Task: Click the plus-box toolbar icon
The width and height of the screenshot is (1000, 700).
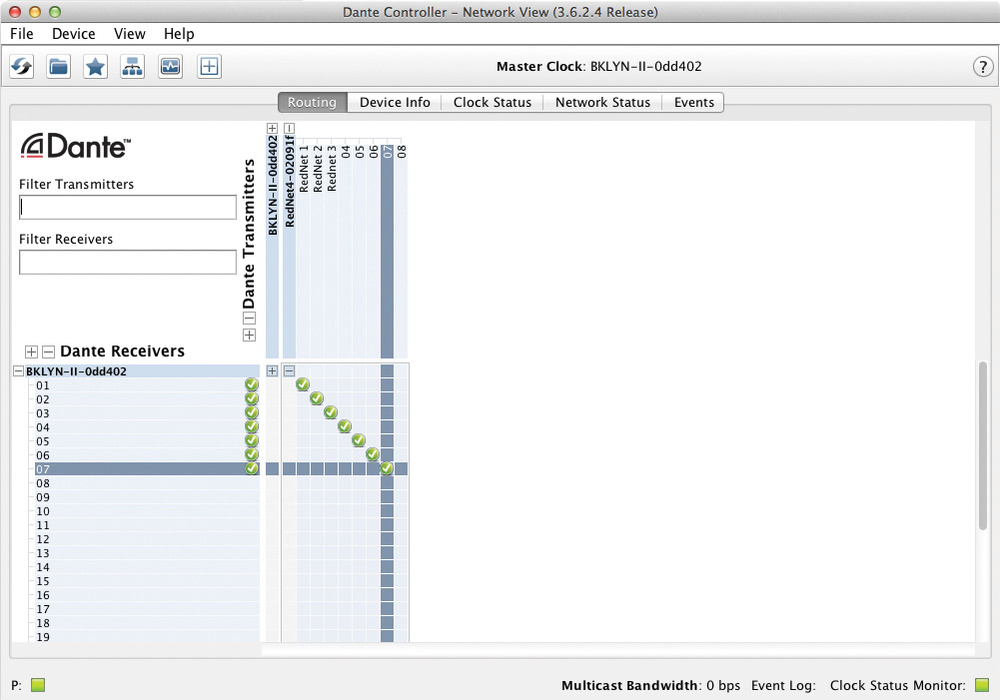Action: point(209,67)
